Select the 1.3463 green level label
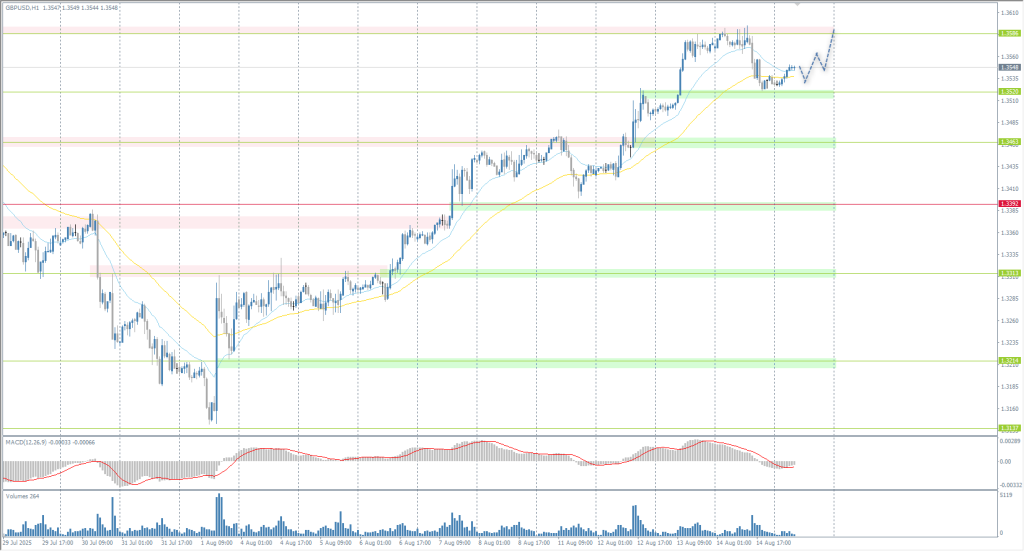1024x551 pixels. pyautogui.click(x=1008, y=142)
